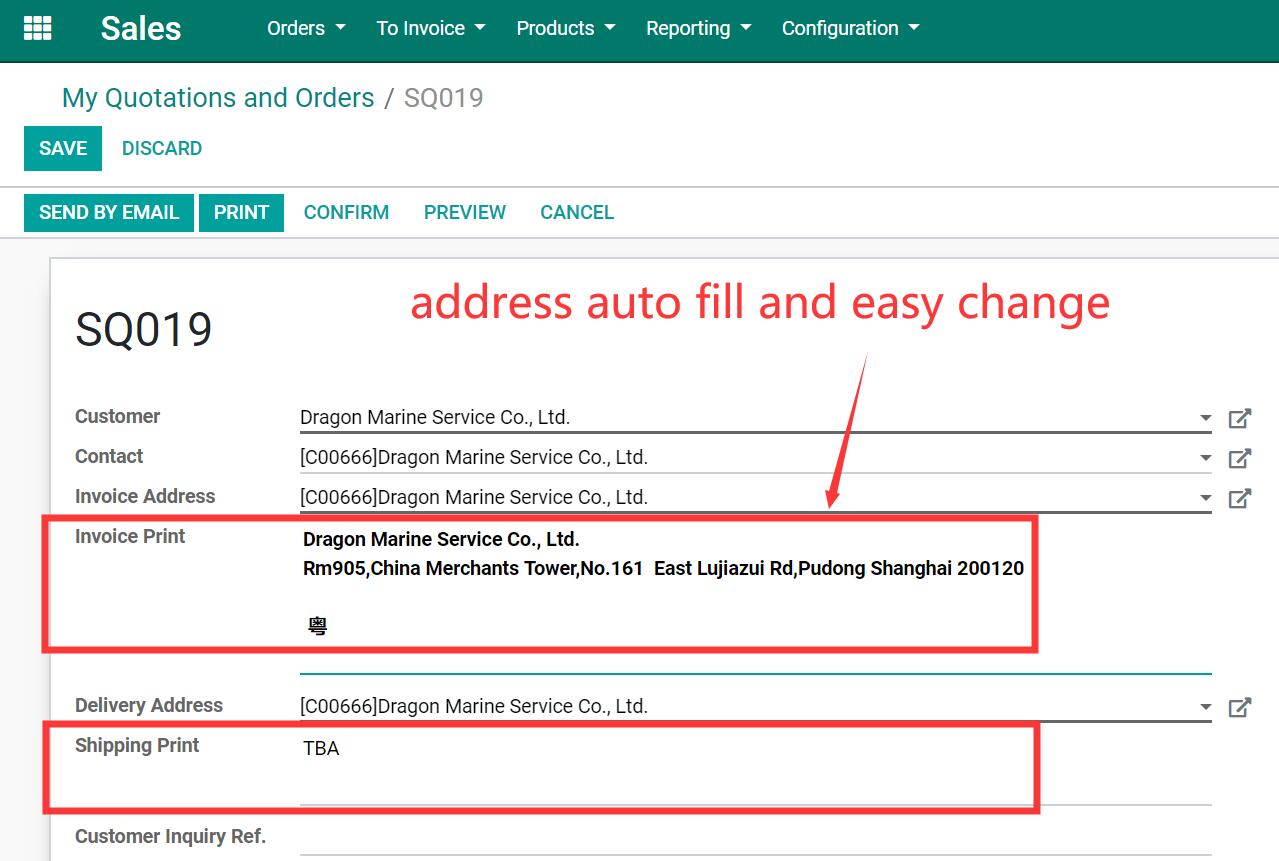Viewport: 1279px width, 861px height.
Task: Click the Shipping Print field label
Action: point(137,745)
